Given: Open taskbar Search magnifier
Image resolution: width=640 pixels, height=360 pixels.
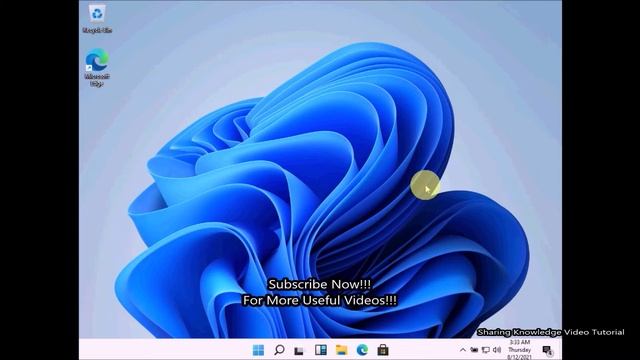Looking at the screenshot, I should tap(279, 350).
